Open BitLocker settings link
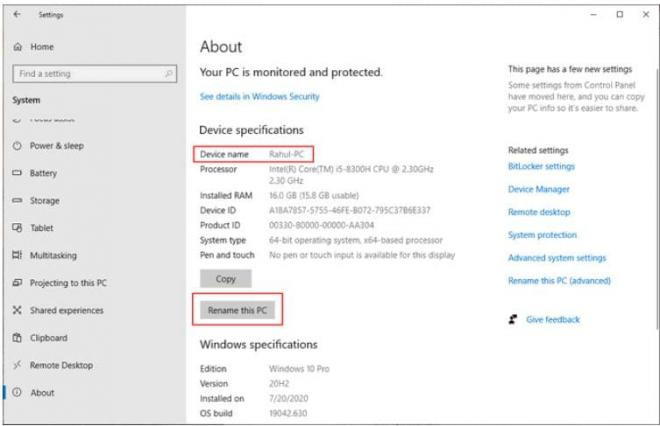 [541, 166]
